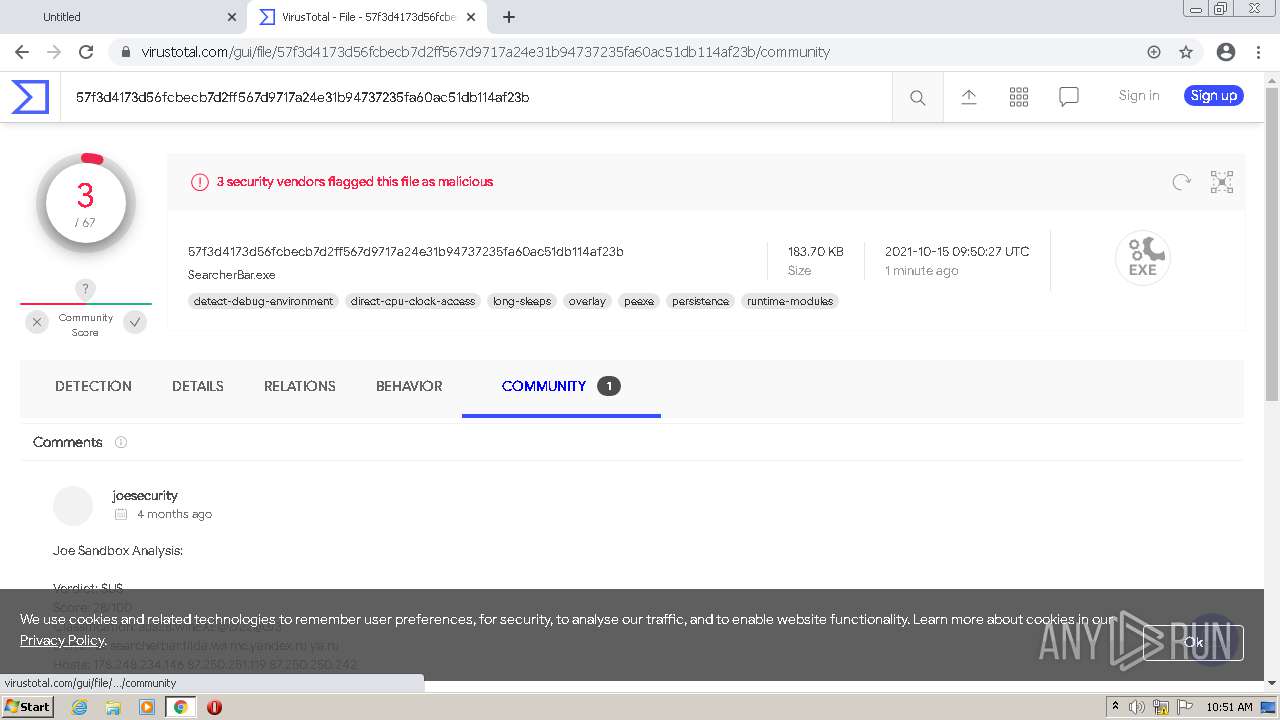Reload the page
Image resolution: width=1280 pixels, height=720 pixels.
[x=86, y=52]
